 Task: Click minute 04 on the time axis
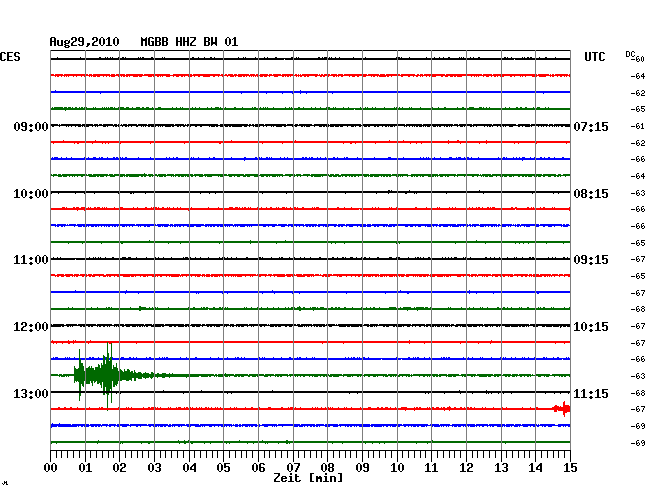tap(189, 467)
